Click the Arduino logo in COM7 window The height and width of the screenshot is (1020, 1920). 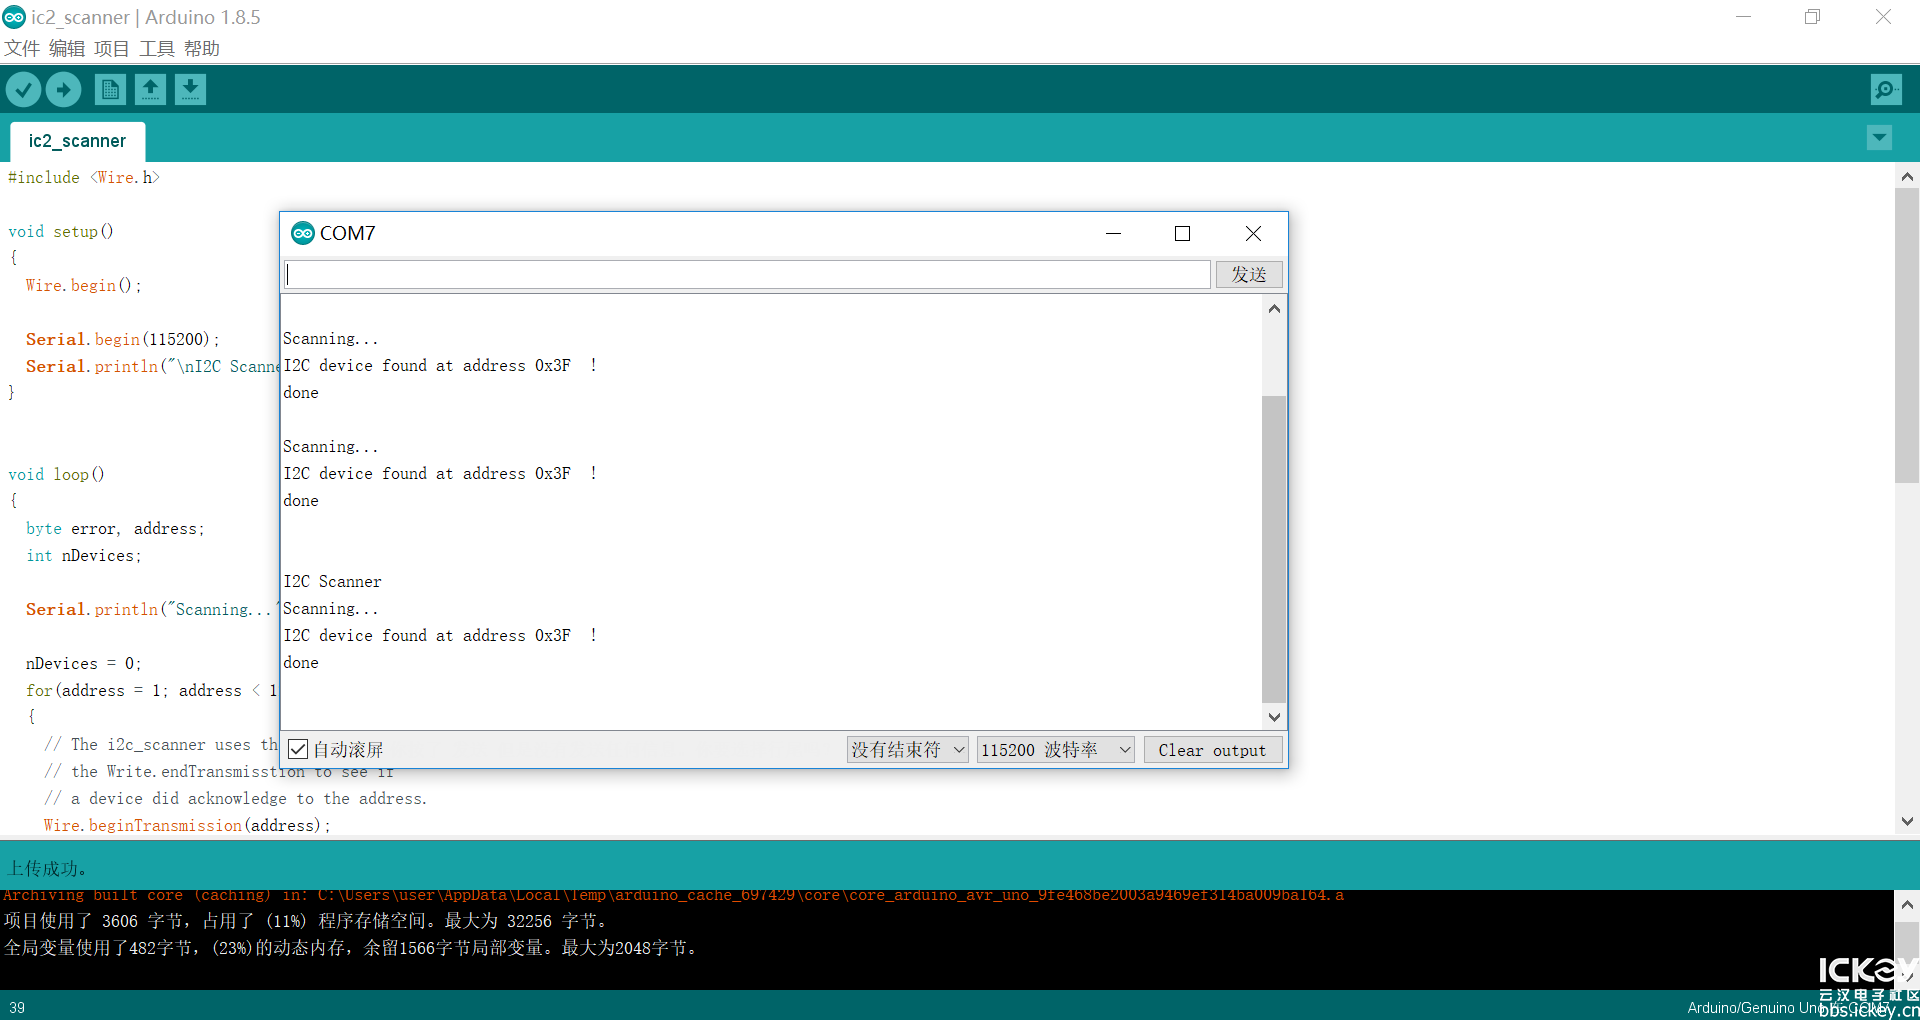[x=302, y=233]
